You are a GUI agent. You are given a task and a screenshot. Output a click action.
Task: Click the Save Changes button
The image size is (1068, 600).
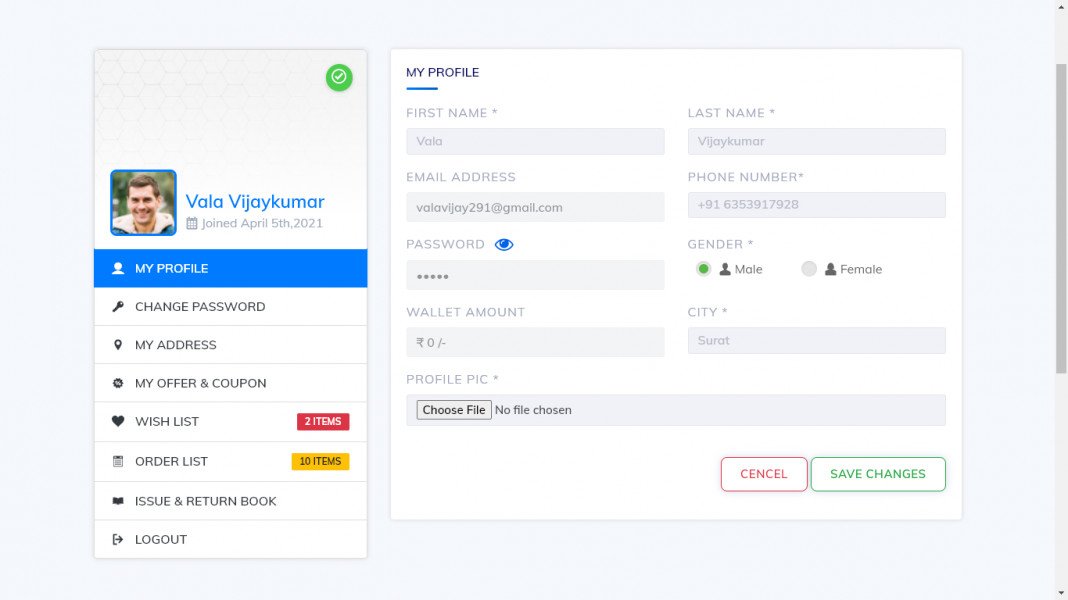(878, 474)
